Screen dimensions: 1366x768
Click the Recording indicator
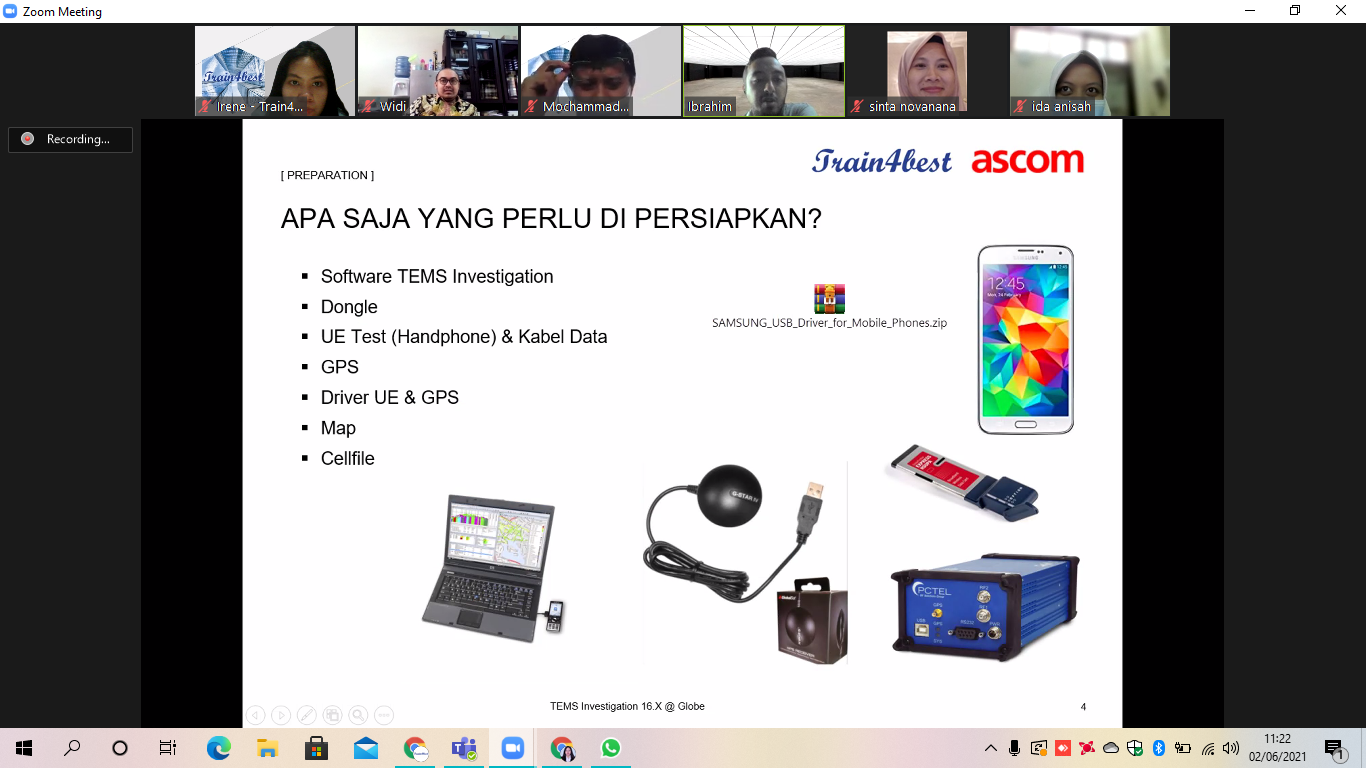tap(70, 139)
